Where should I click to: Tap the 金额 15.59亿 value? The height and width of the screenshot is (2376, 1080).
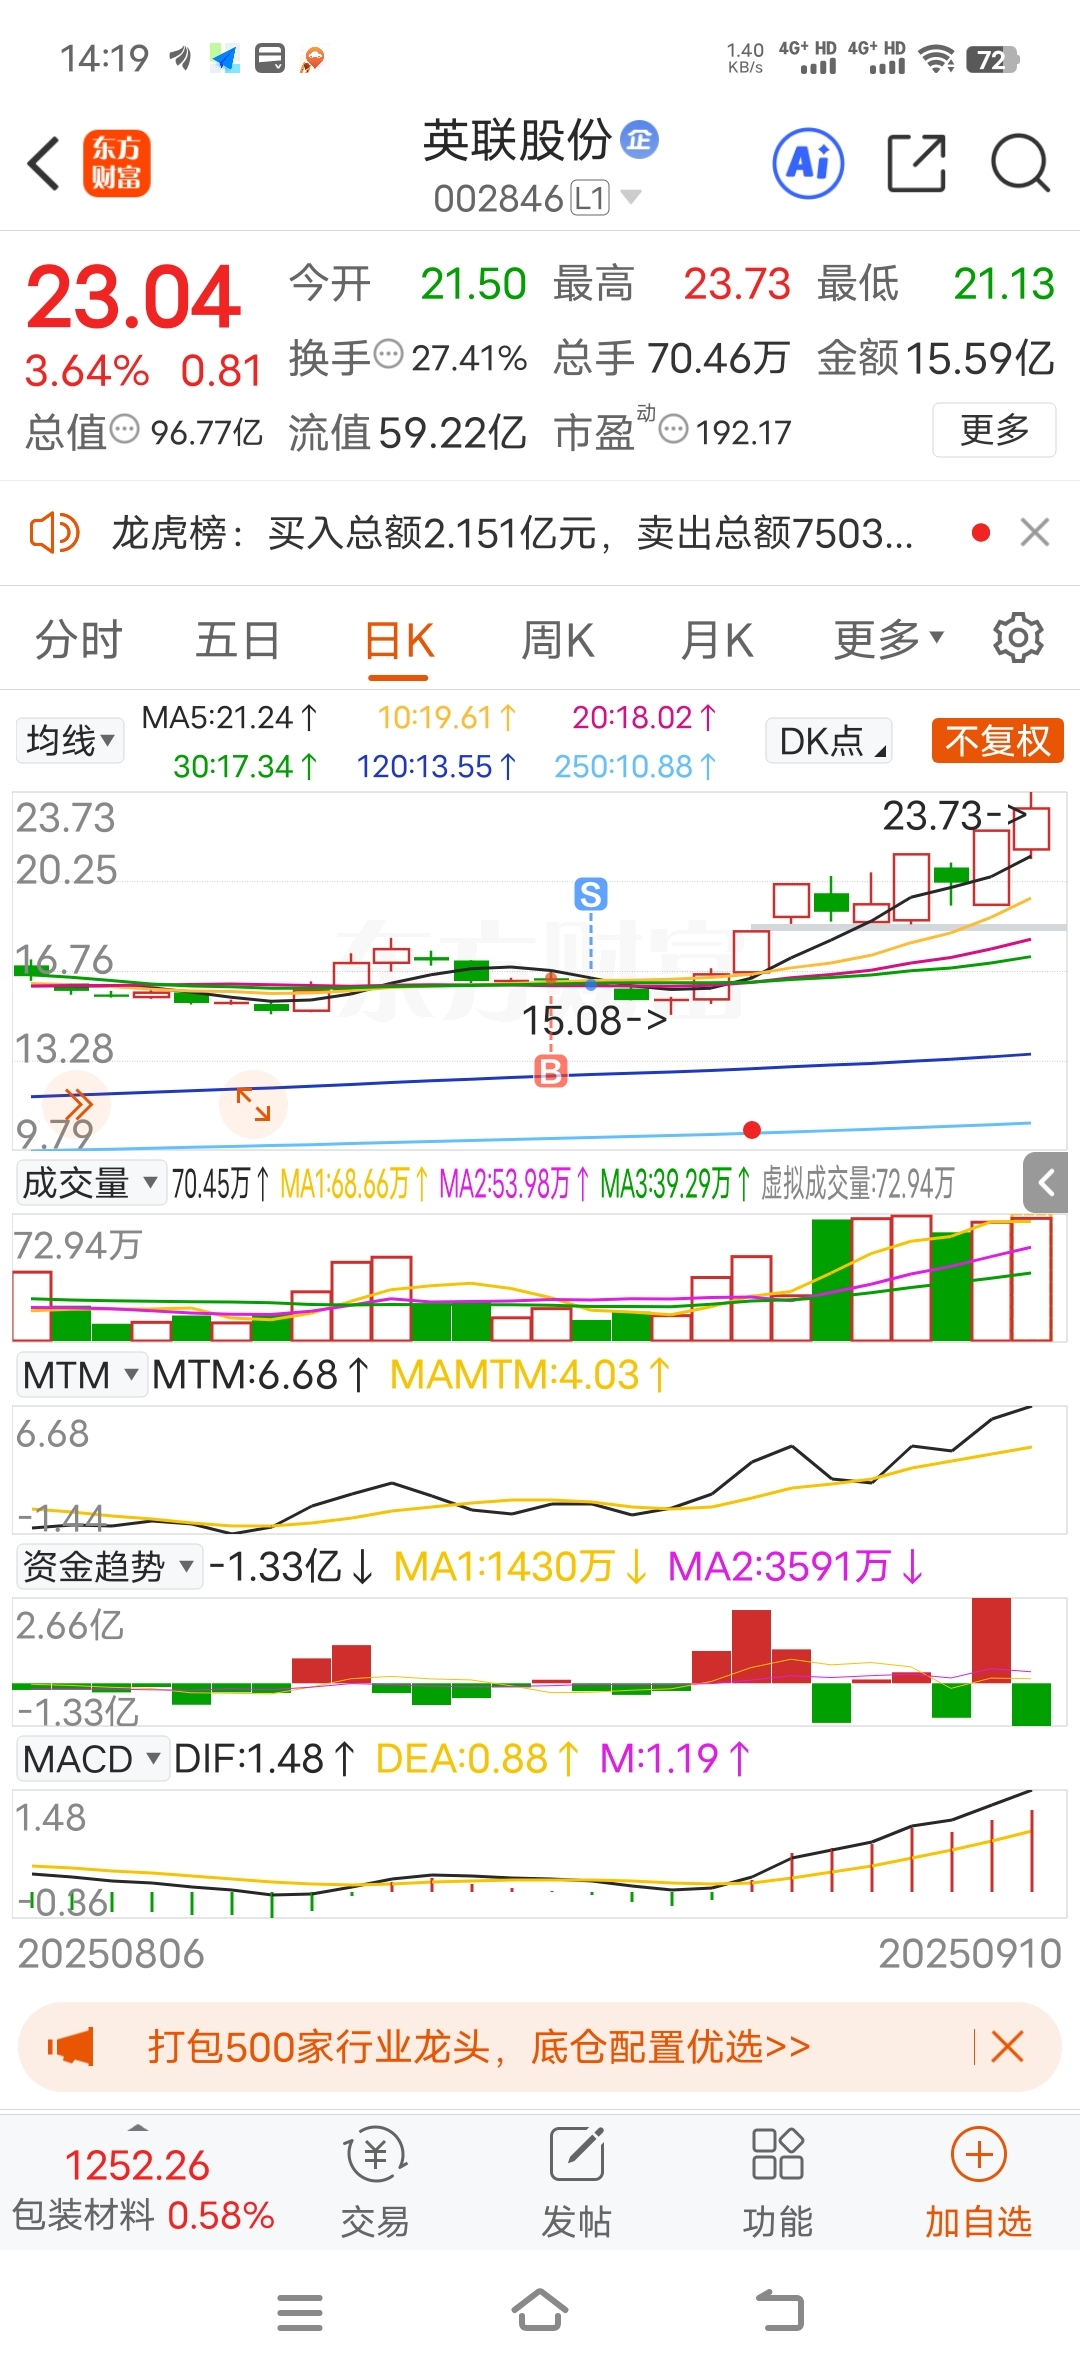[936, 358]
